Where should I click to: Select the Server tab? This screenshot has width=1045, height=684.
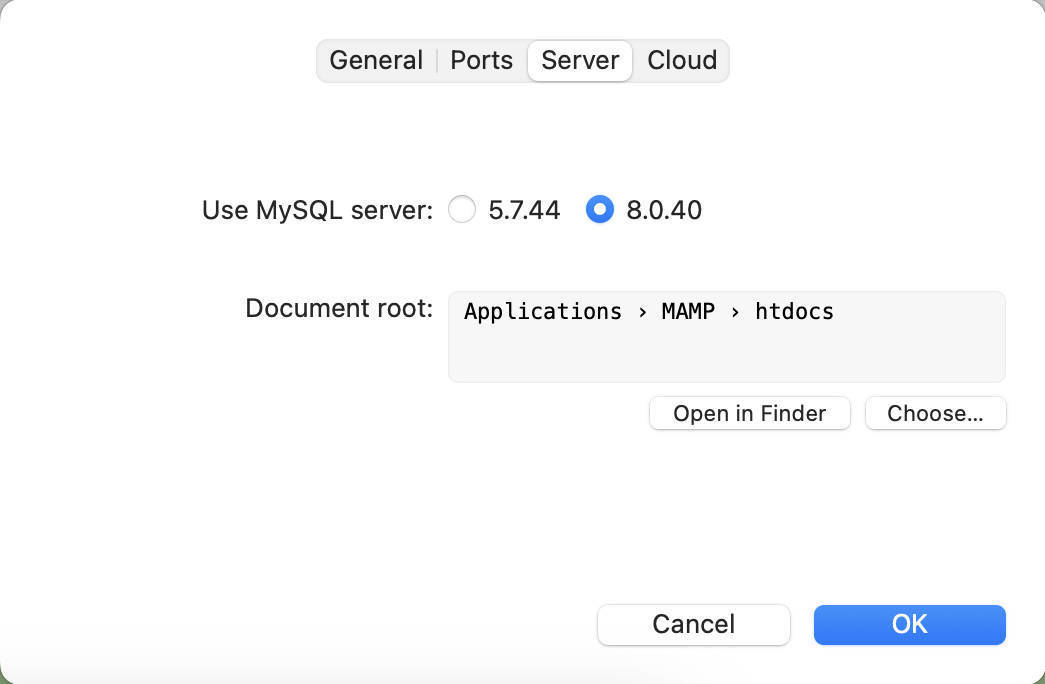(580, 60)
